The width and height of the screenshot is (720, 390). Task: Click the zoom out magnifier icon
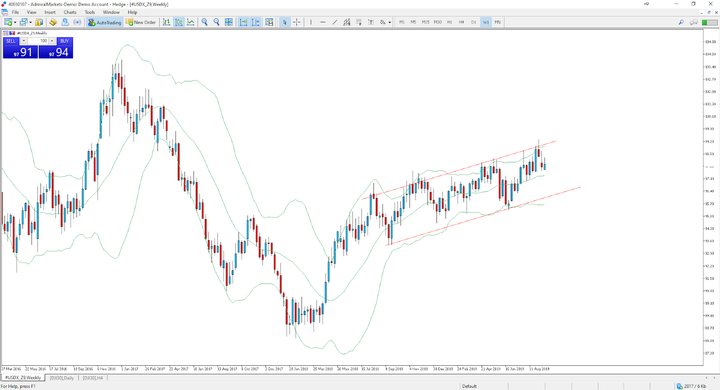pos(217,22)
